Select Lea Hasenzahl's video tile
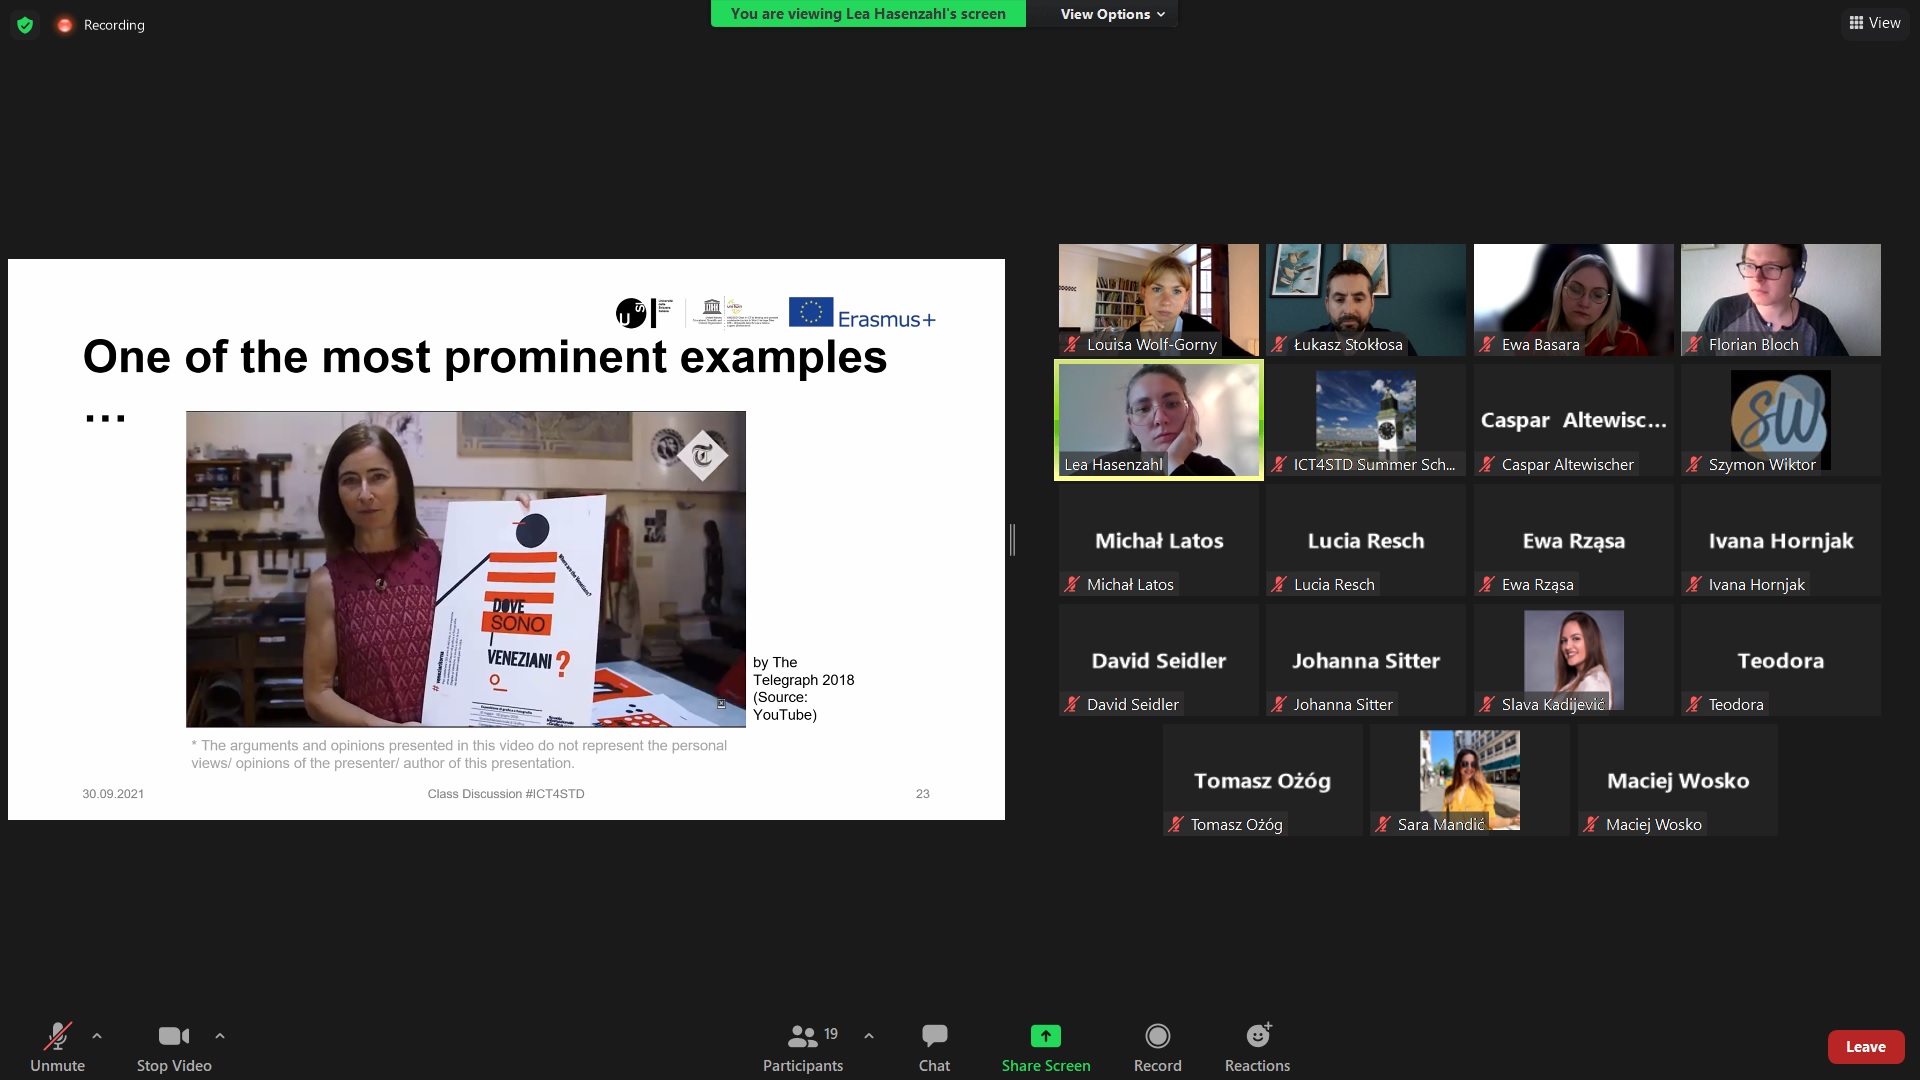Image resolution: width=1920 pixels, height=1080 pixels. (1159, 420)
